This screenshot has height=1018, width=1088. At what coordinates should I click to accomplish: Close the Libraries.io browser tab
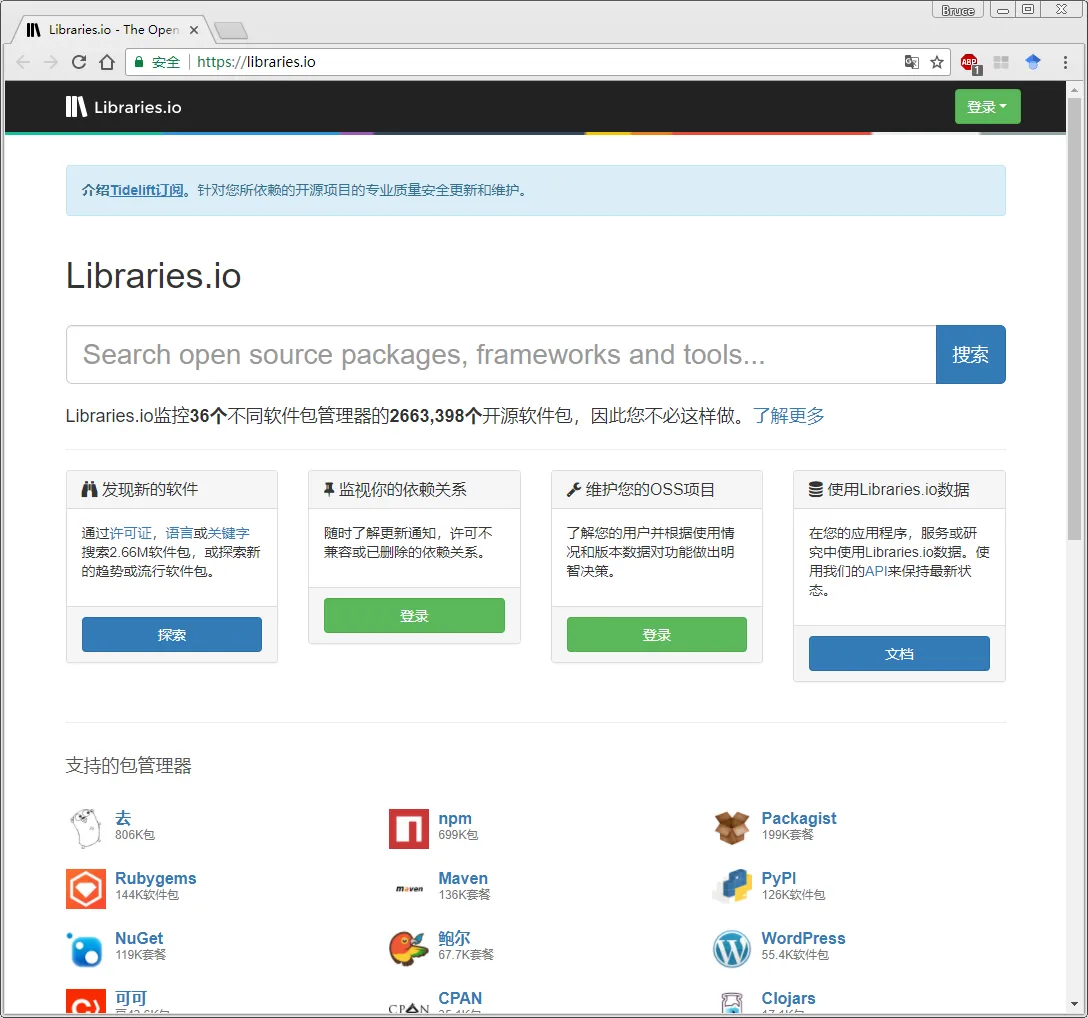point(194,30)
